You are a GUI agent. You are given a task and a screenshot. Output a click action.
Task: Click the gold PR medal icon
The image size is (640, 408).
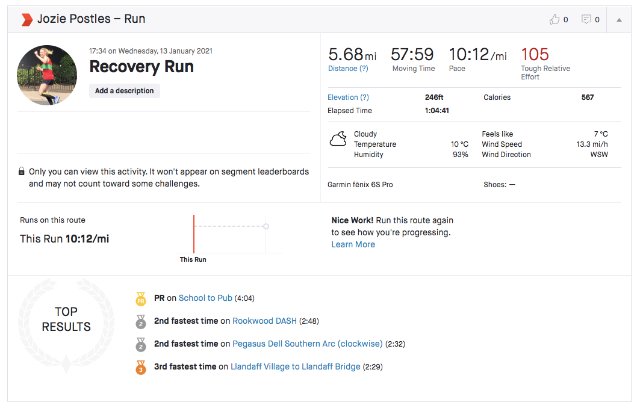tap(139, 297)
